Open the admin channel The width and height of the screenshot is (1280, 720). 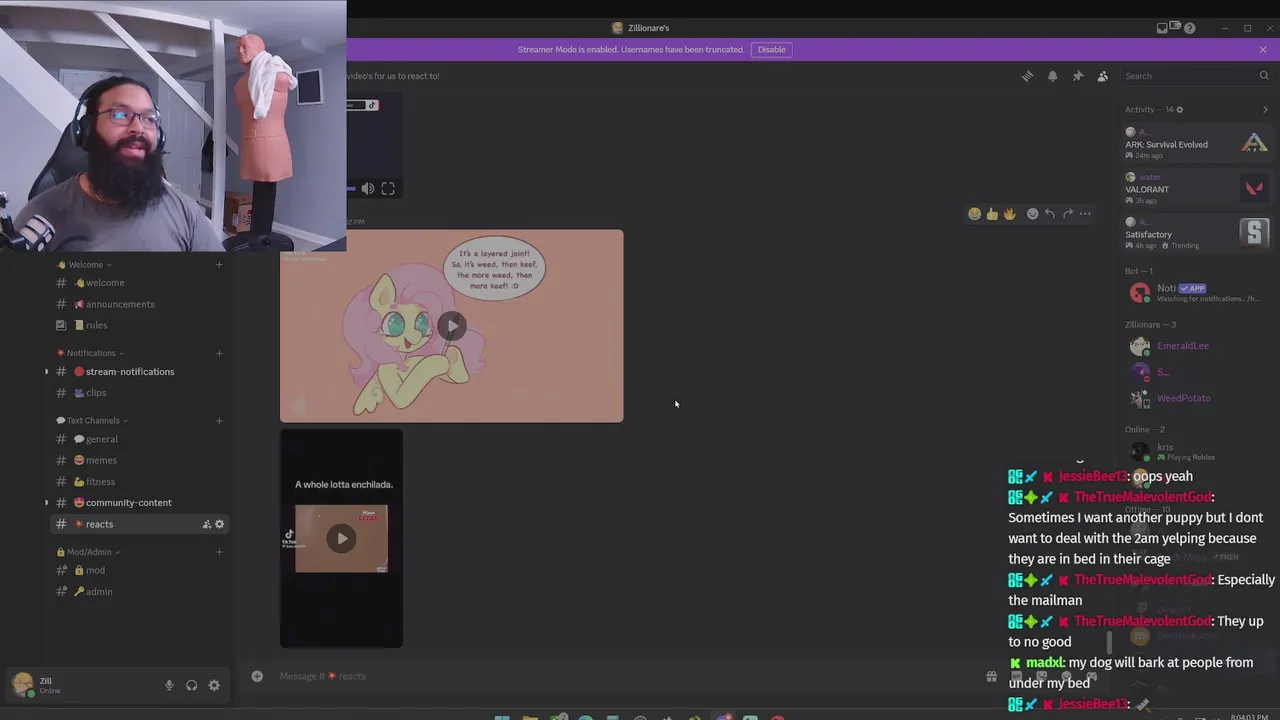pos(140,592)
